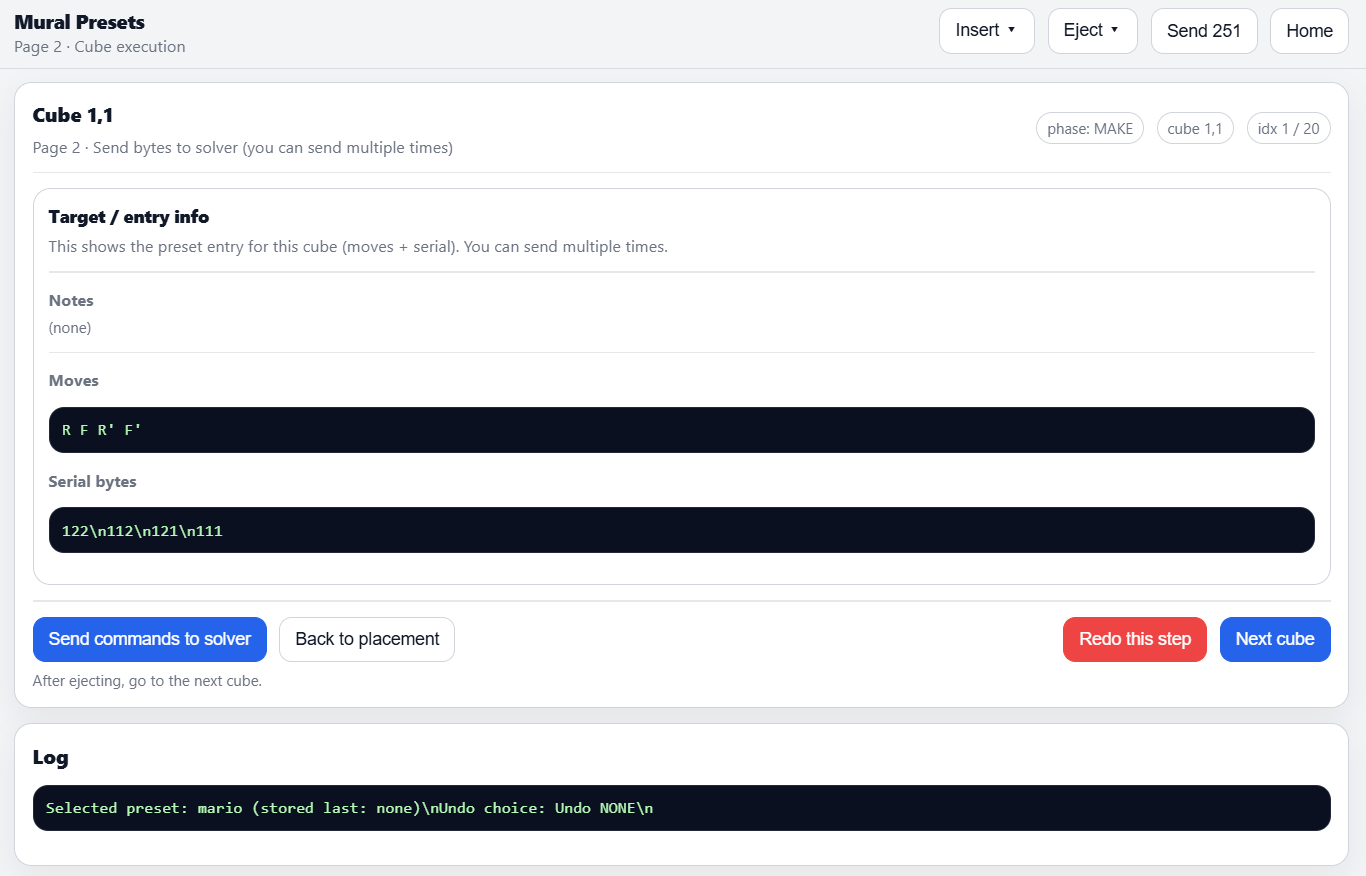The height and width of the screenshot is (876, 1366).
Task: Click Back to placement
Action: pos(367,639)
